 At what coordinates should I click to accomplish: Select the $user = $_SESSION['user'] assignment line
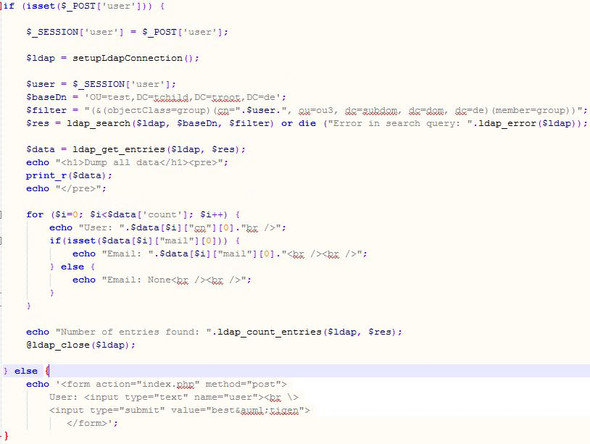point(101,84)
